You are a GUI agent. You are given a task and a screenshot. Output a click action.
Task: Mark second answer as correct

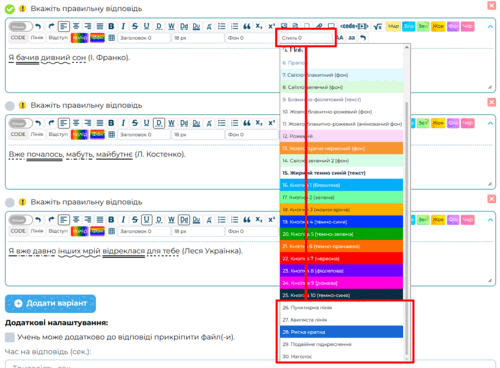[10, 106]
